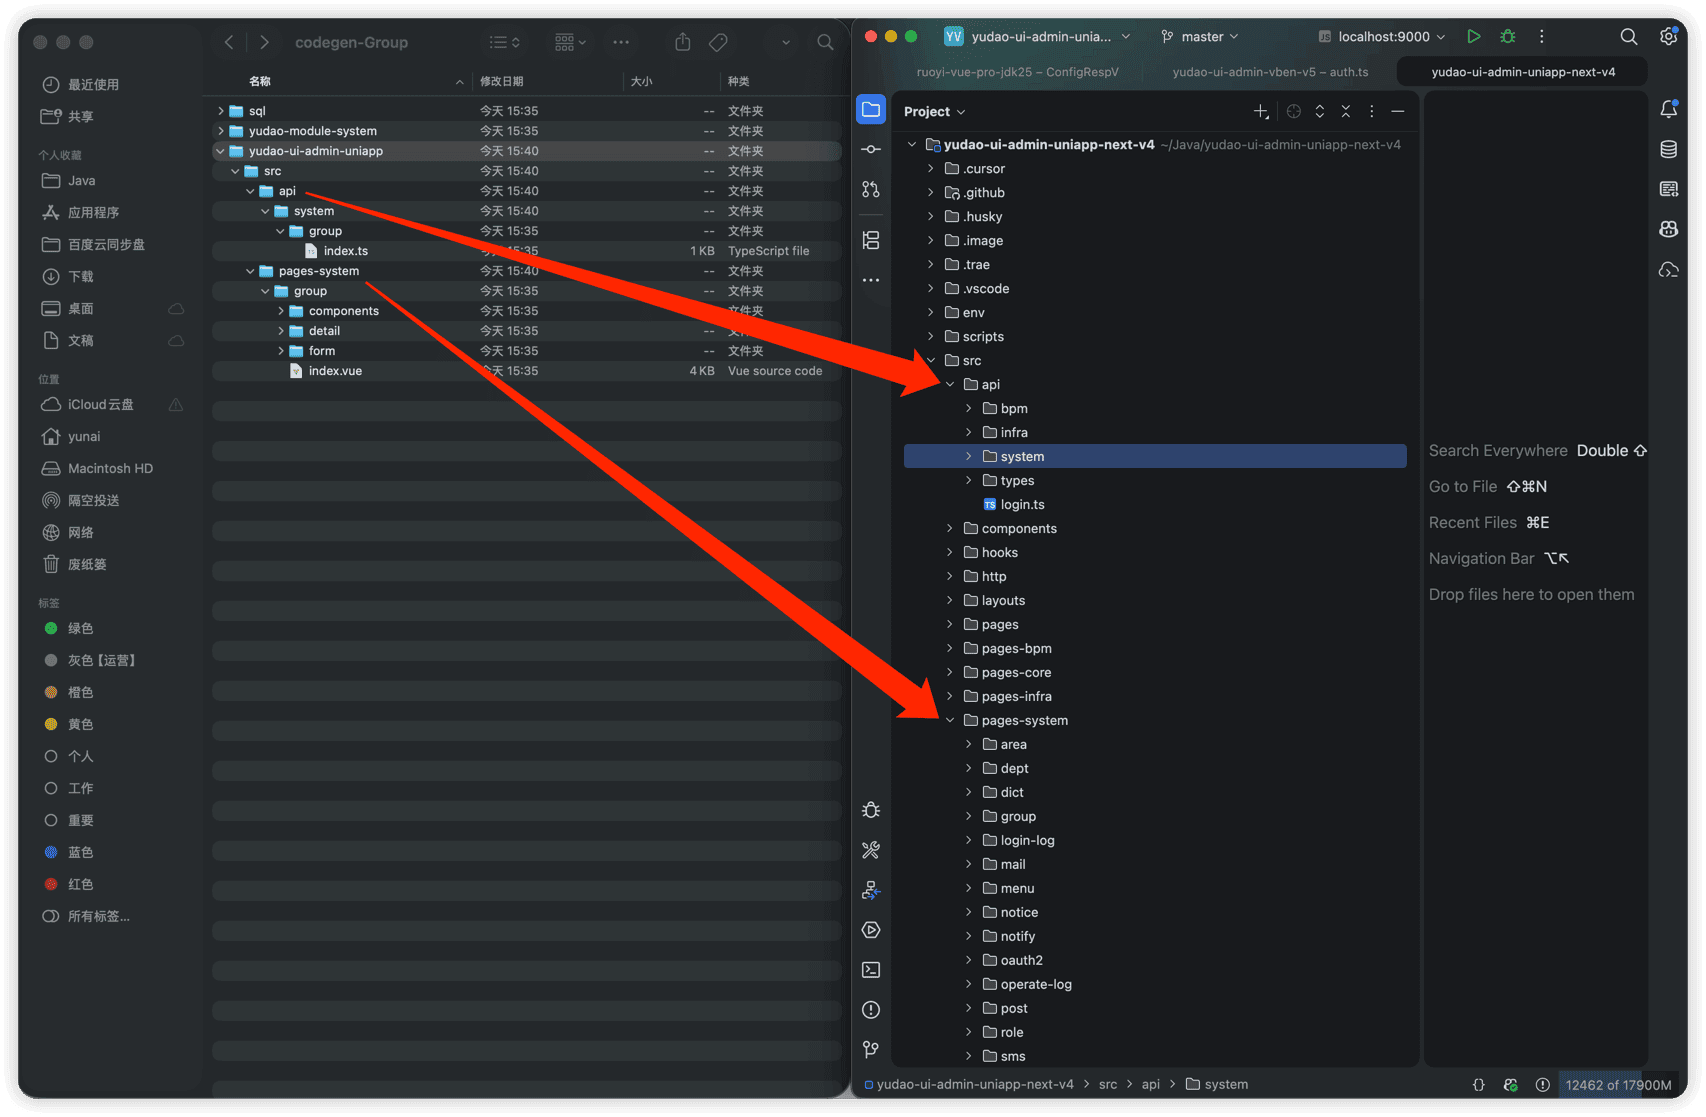Viewport: 1706px width, 1117px height.
Task: Click the Run green play button
Action: point(1473,36)
